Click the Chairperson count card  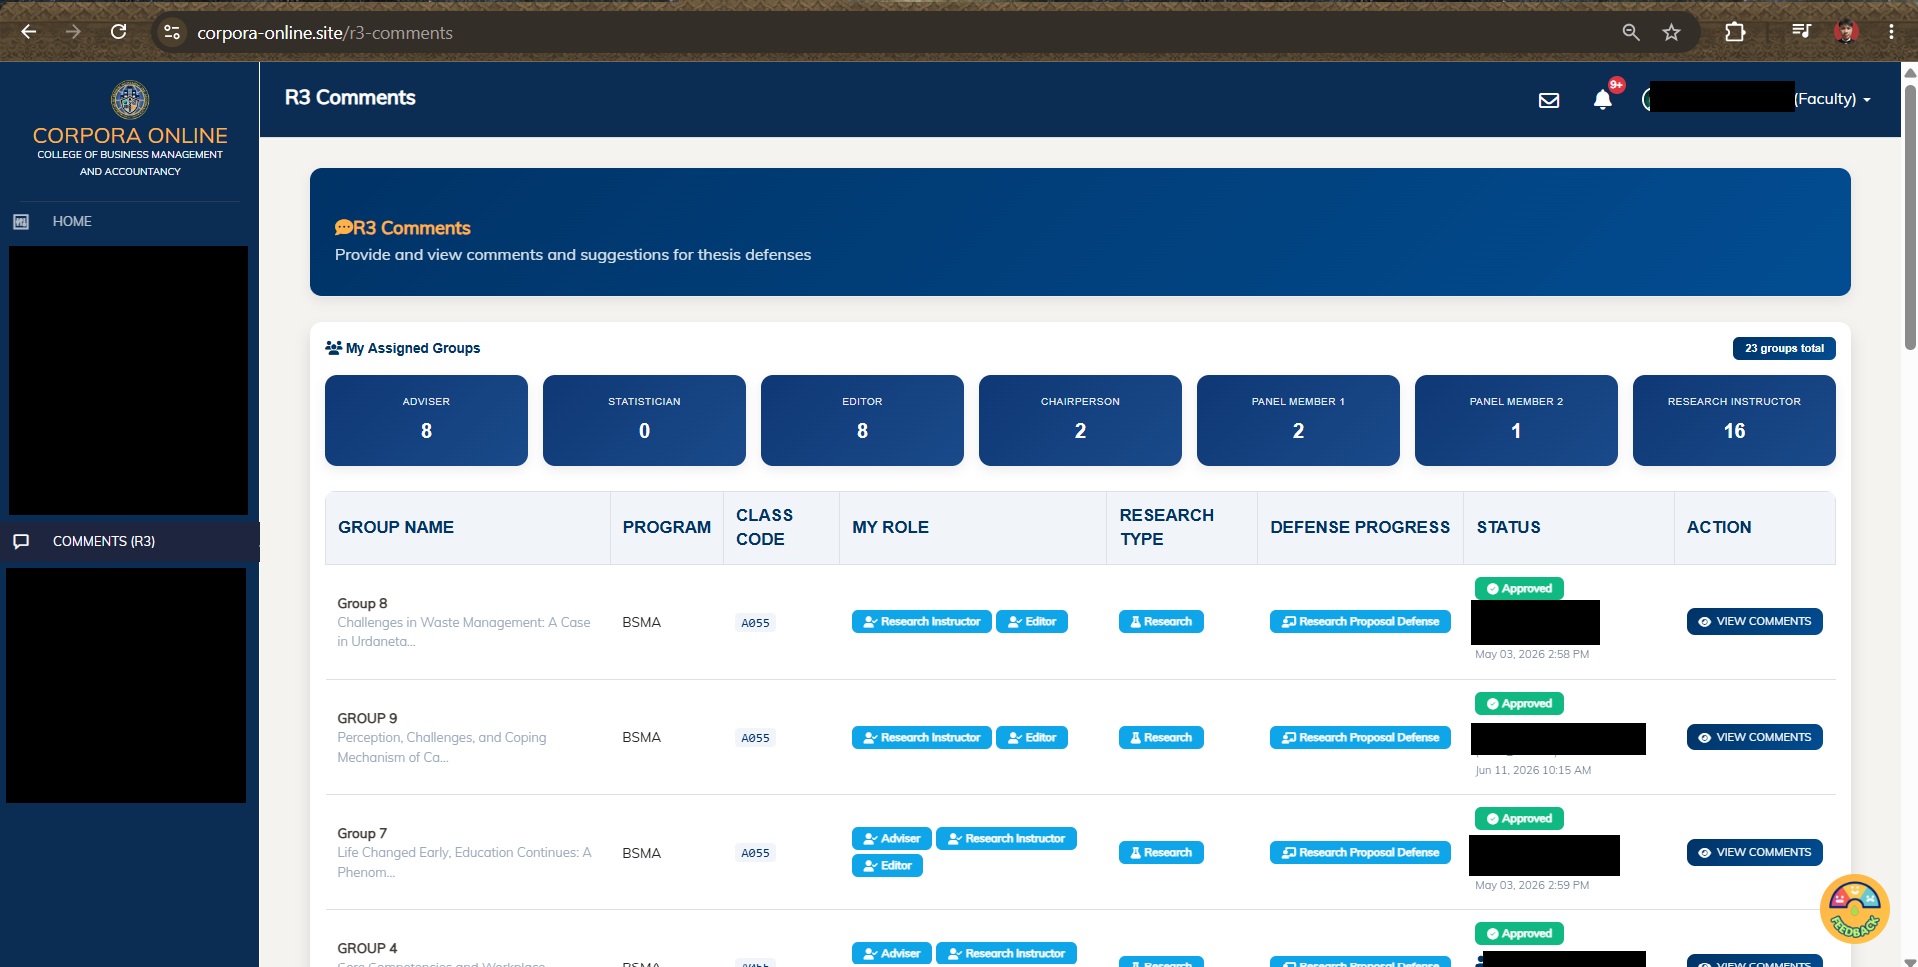[1080, 420]
